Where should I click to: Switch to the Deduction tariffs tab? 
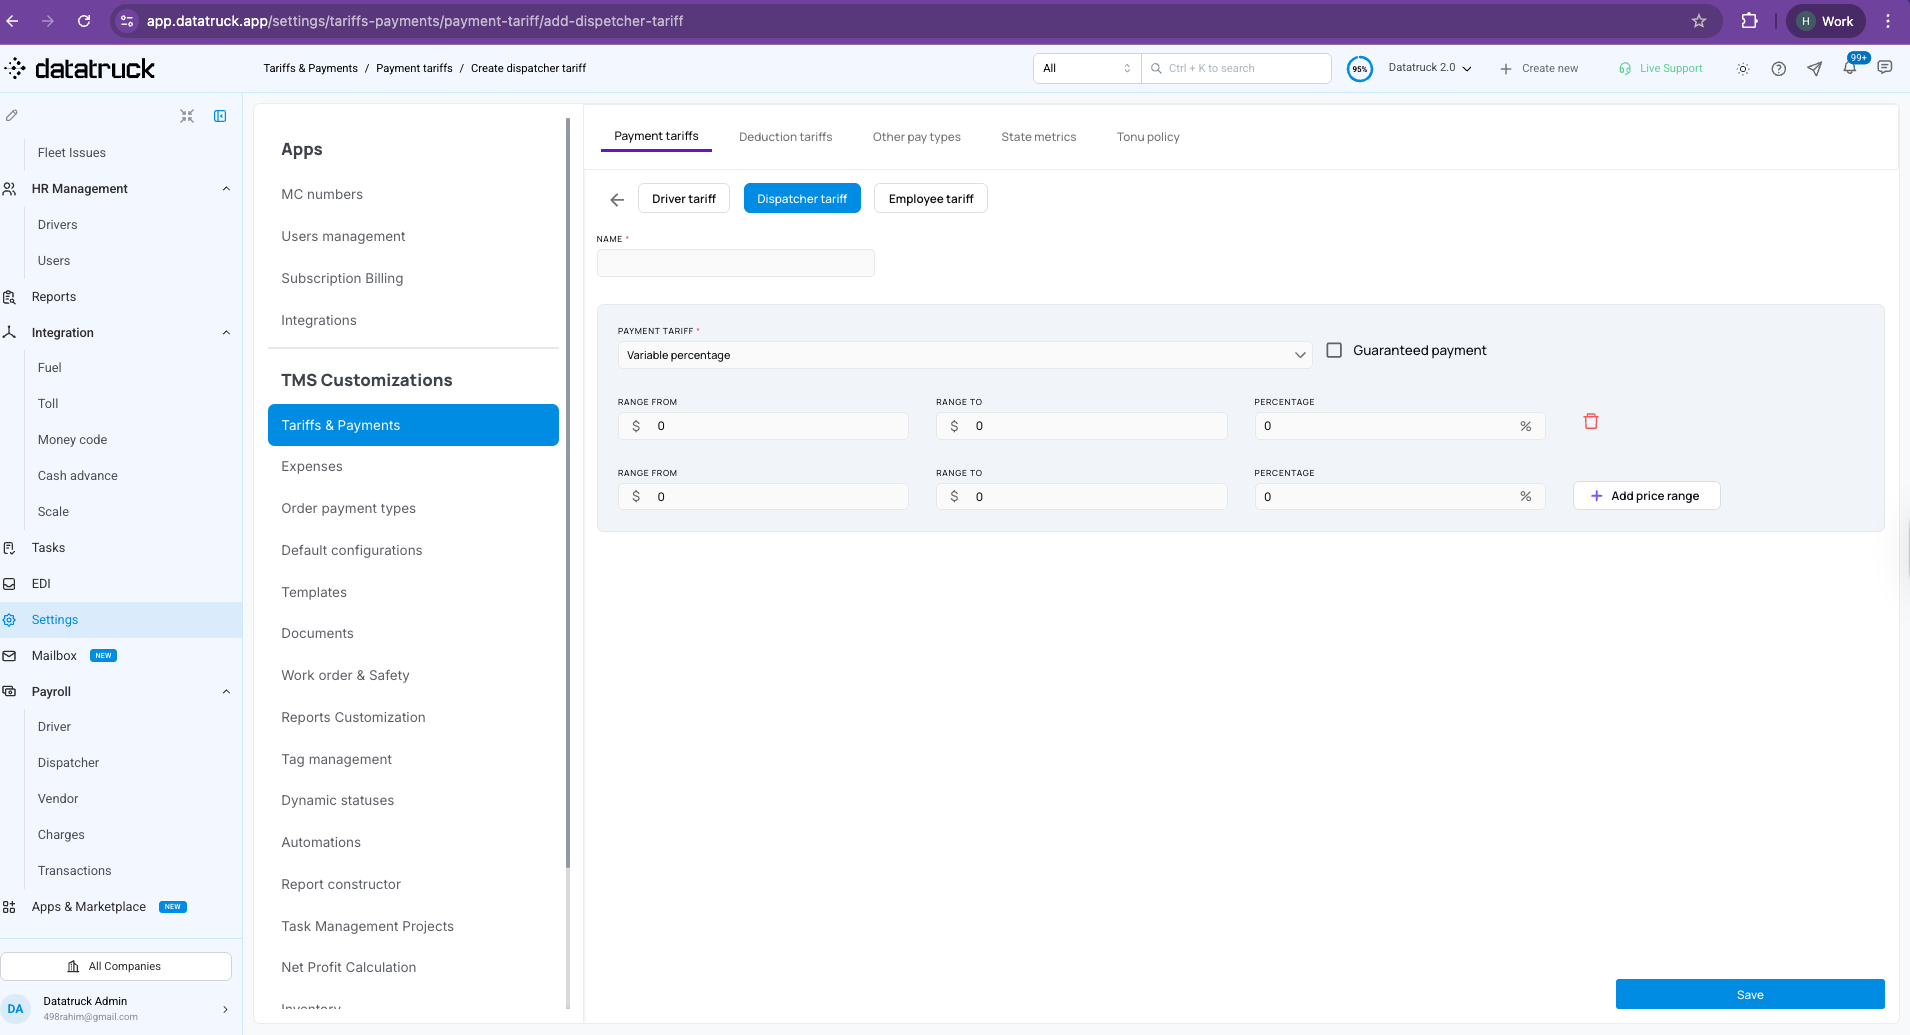[x=785, y=137]
